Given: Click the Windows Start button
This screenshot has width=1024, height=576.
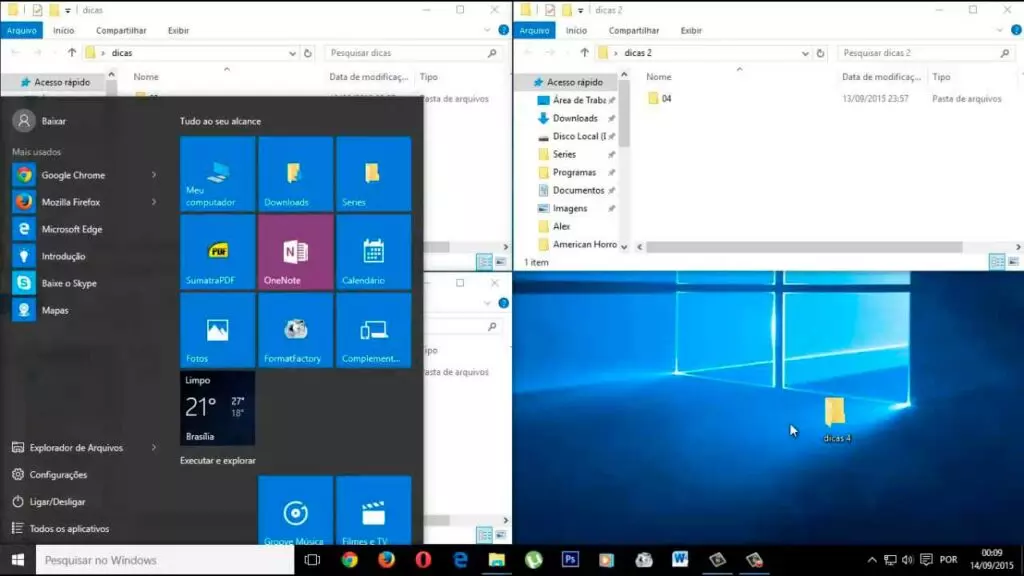Looking at the screenshot, I should click(x=18, y=560).
